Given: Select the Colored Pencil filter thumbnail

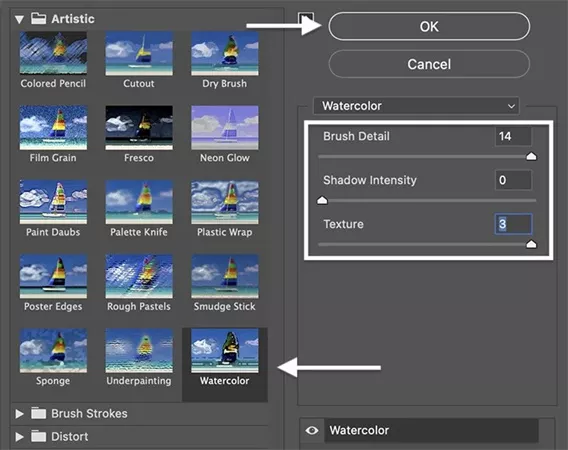Looking at the screenshot, I should tap(53, 53).
